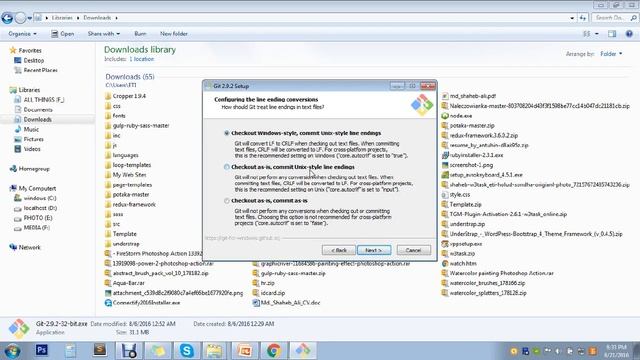Select vppsetup.exe file icon
This screenshot has height=360, width=640.
point(445,244)
